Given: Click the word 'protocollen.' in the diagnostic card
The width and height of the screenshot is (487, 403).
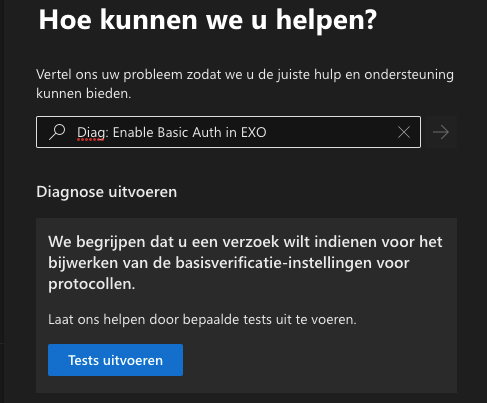Looking at the screenshot, I should pyautogui.click(x=92, y=284).
